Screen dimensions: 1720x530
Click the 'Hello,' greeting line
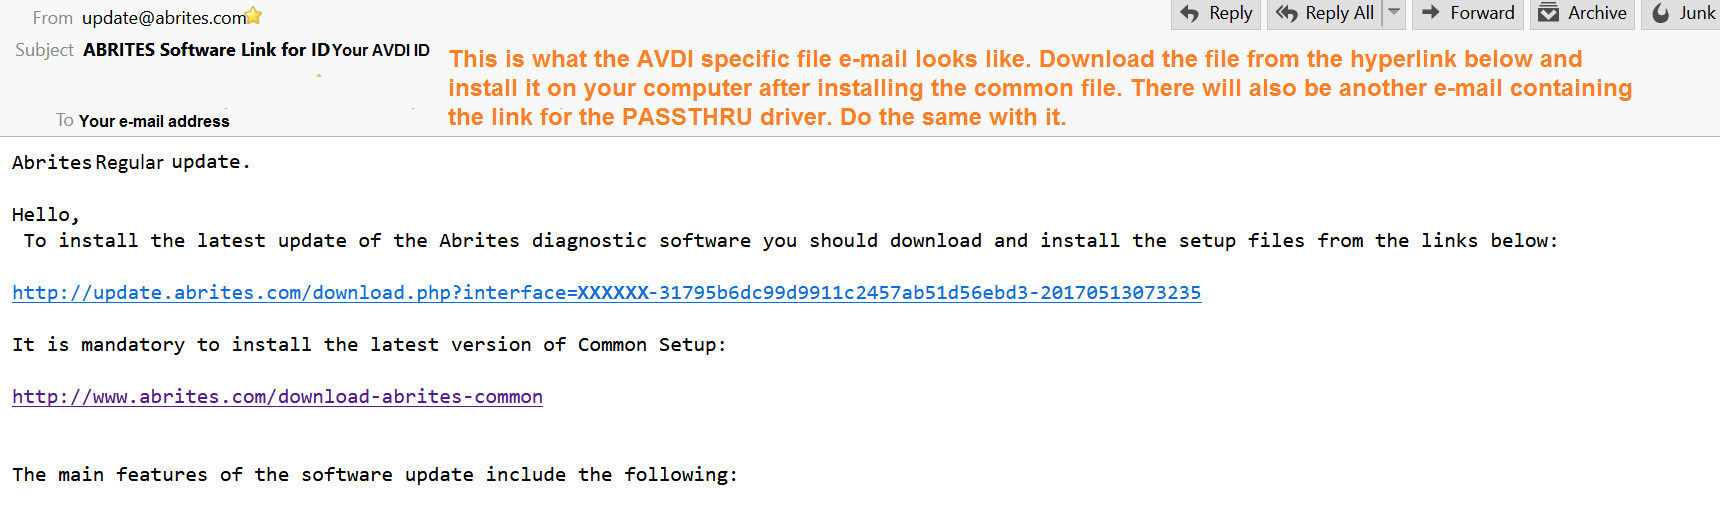(x=45, y=215)
